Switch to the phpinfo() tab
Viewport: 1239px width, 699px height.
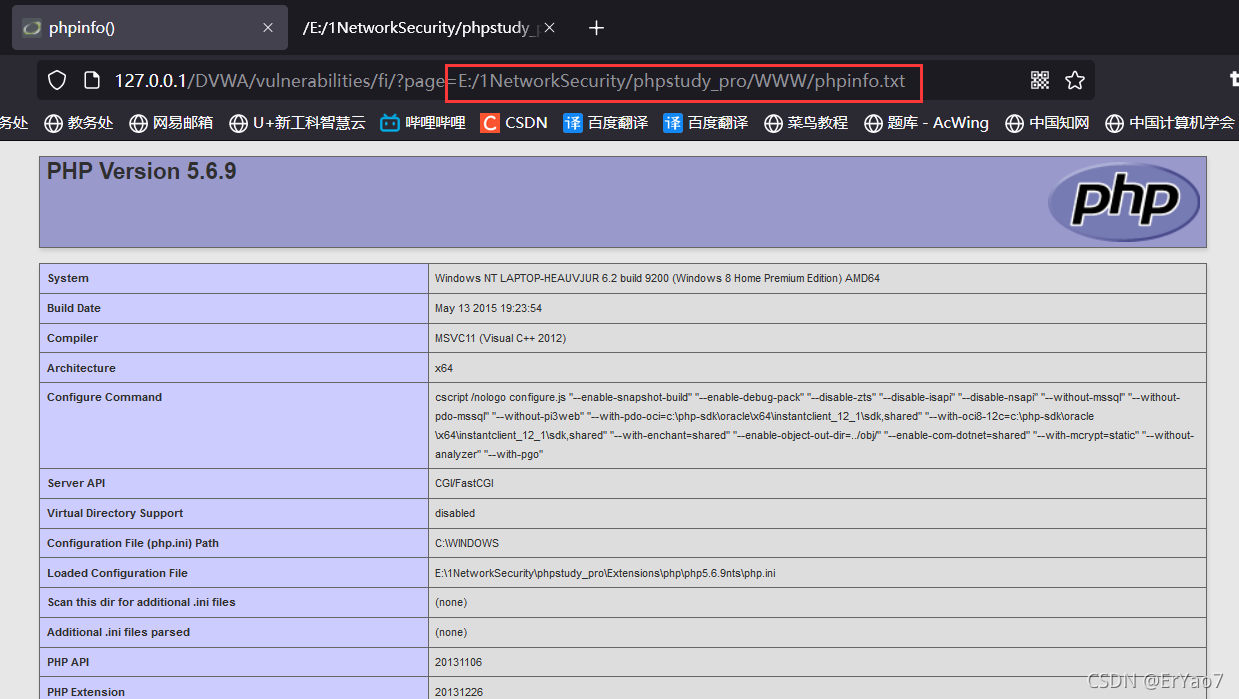tap(150, 28)
